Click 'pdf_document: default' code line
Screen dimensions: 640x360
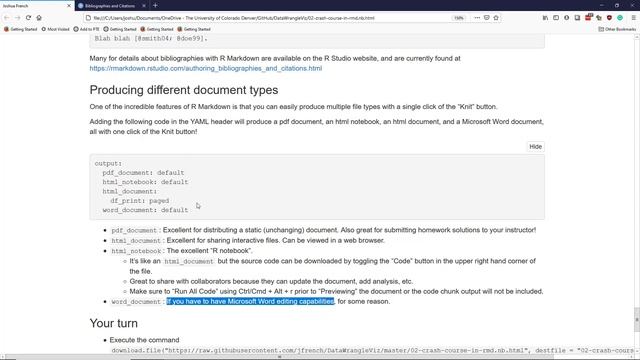click(x=143, y=173)
